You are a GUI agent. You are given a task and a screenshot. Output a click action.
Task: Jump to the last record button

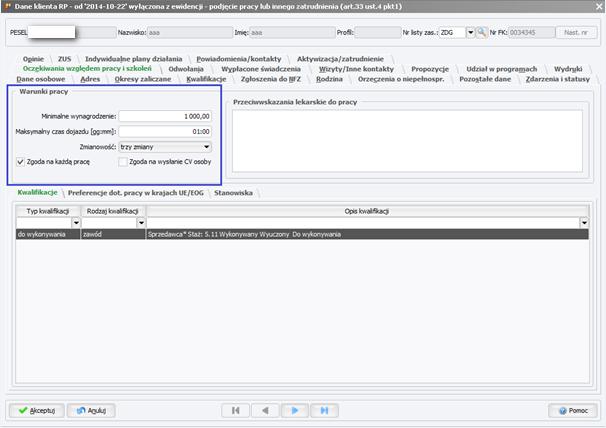click(x=324, y=410)
